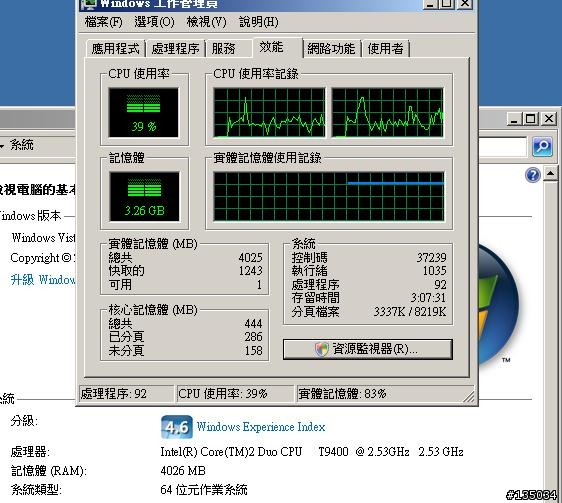
Task: Switch to the 服務 tab
Action: 223,48
